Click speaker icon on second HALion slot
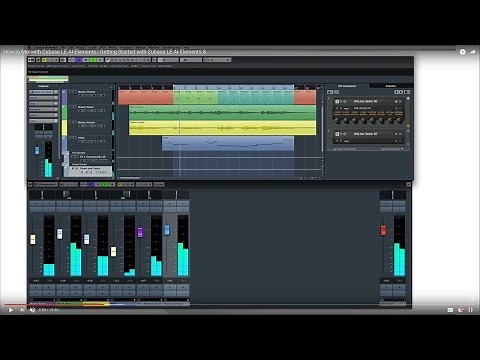This screenshot has height=360, width=480. click(x=396, y=134)
